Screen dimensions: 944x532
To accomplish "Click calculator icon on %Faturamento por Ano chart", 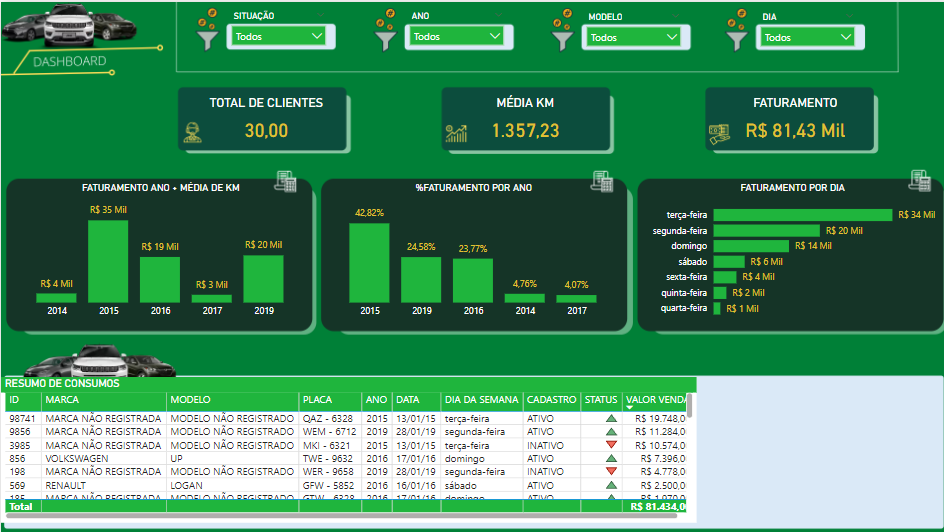I will tap(602, 181).
